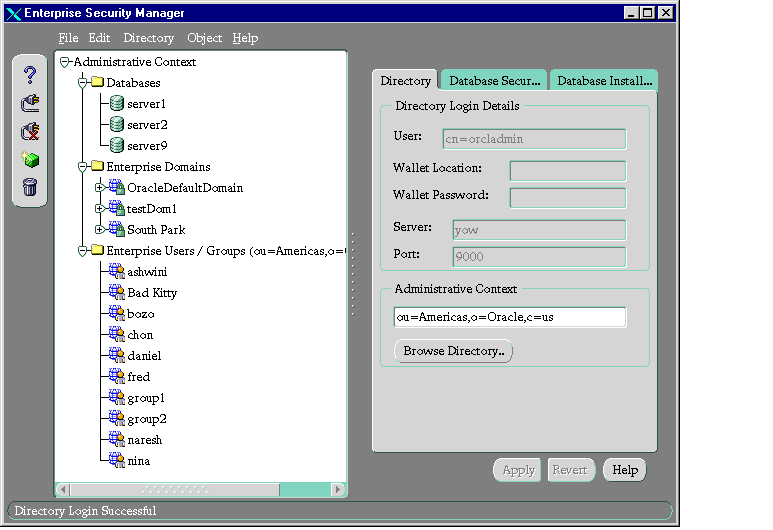Click the disconnect plug icon with red X
Viewport: 773px width, 530px height.
point(30,131)
